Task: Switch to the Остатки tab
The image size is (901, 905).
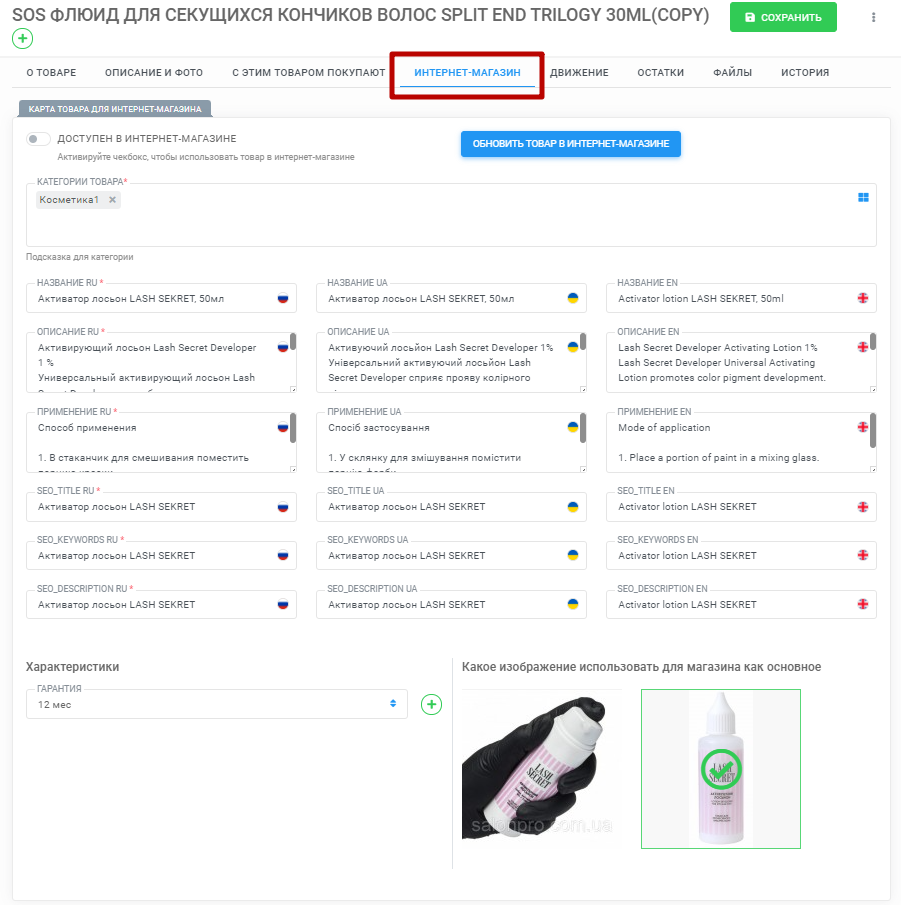Action: [660, 73]
